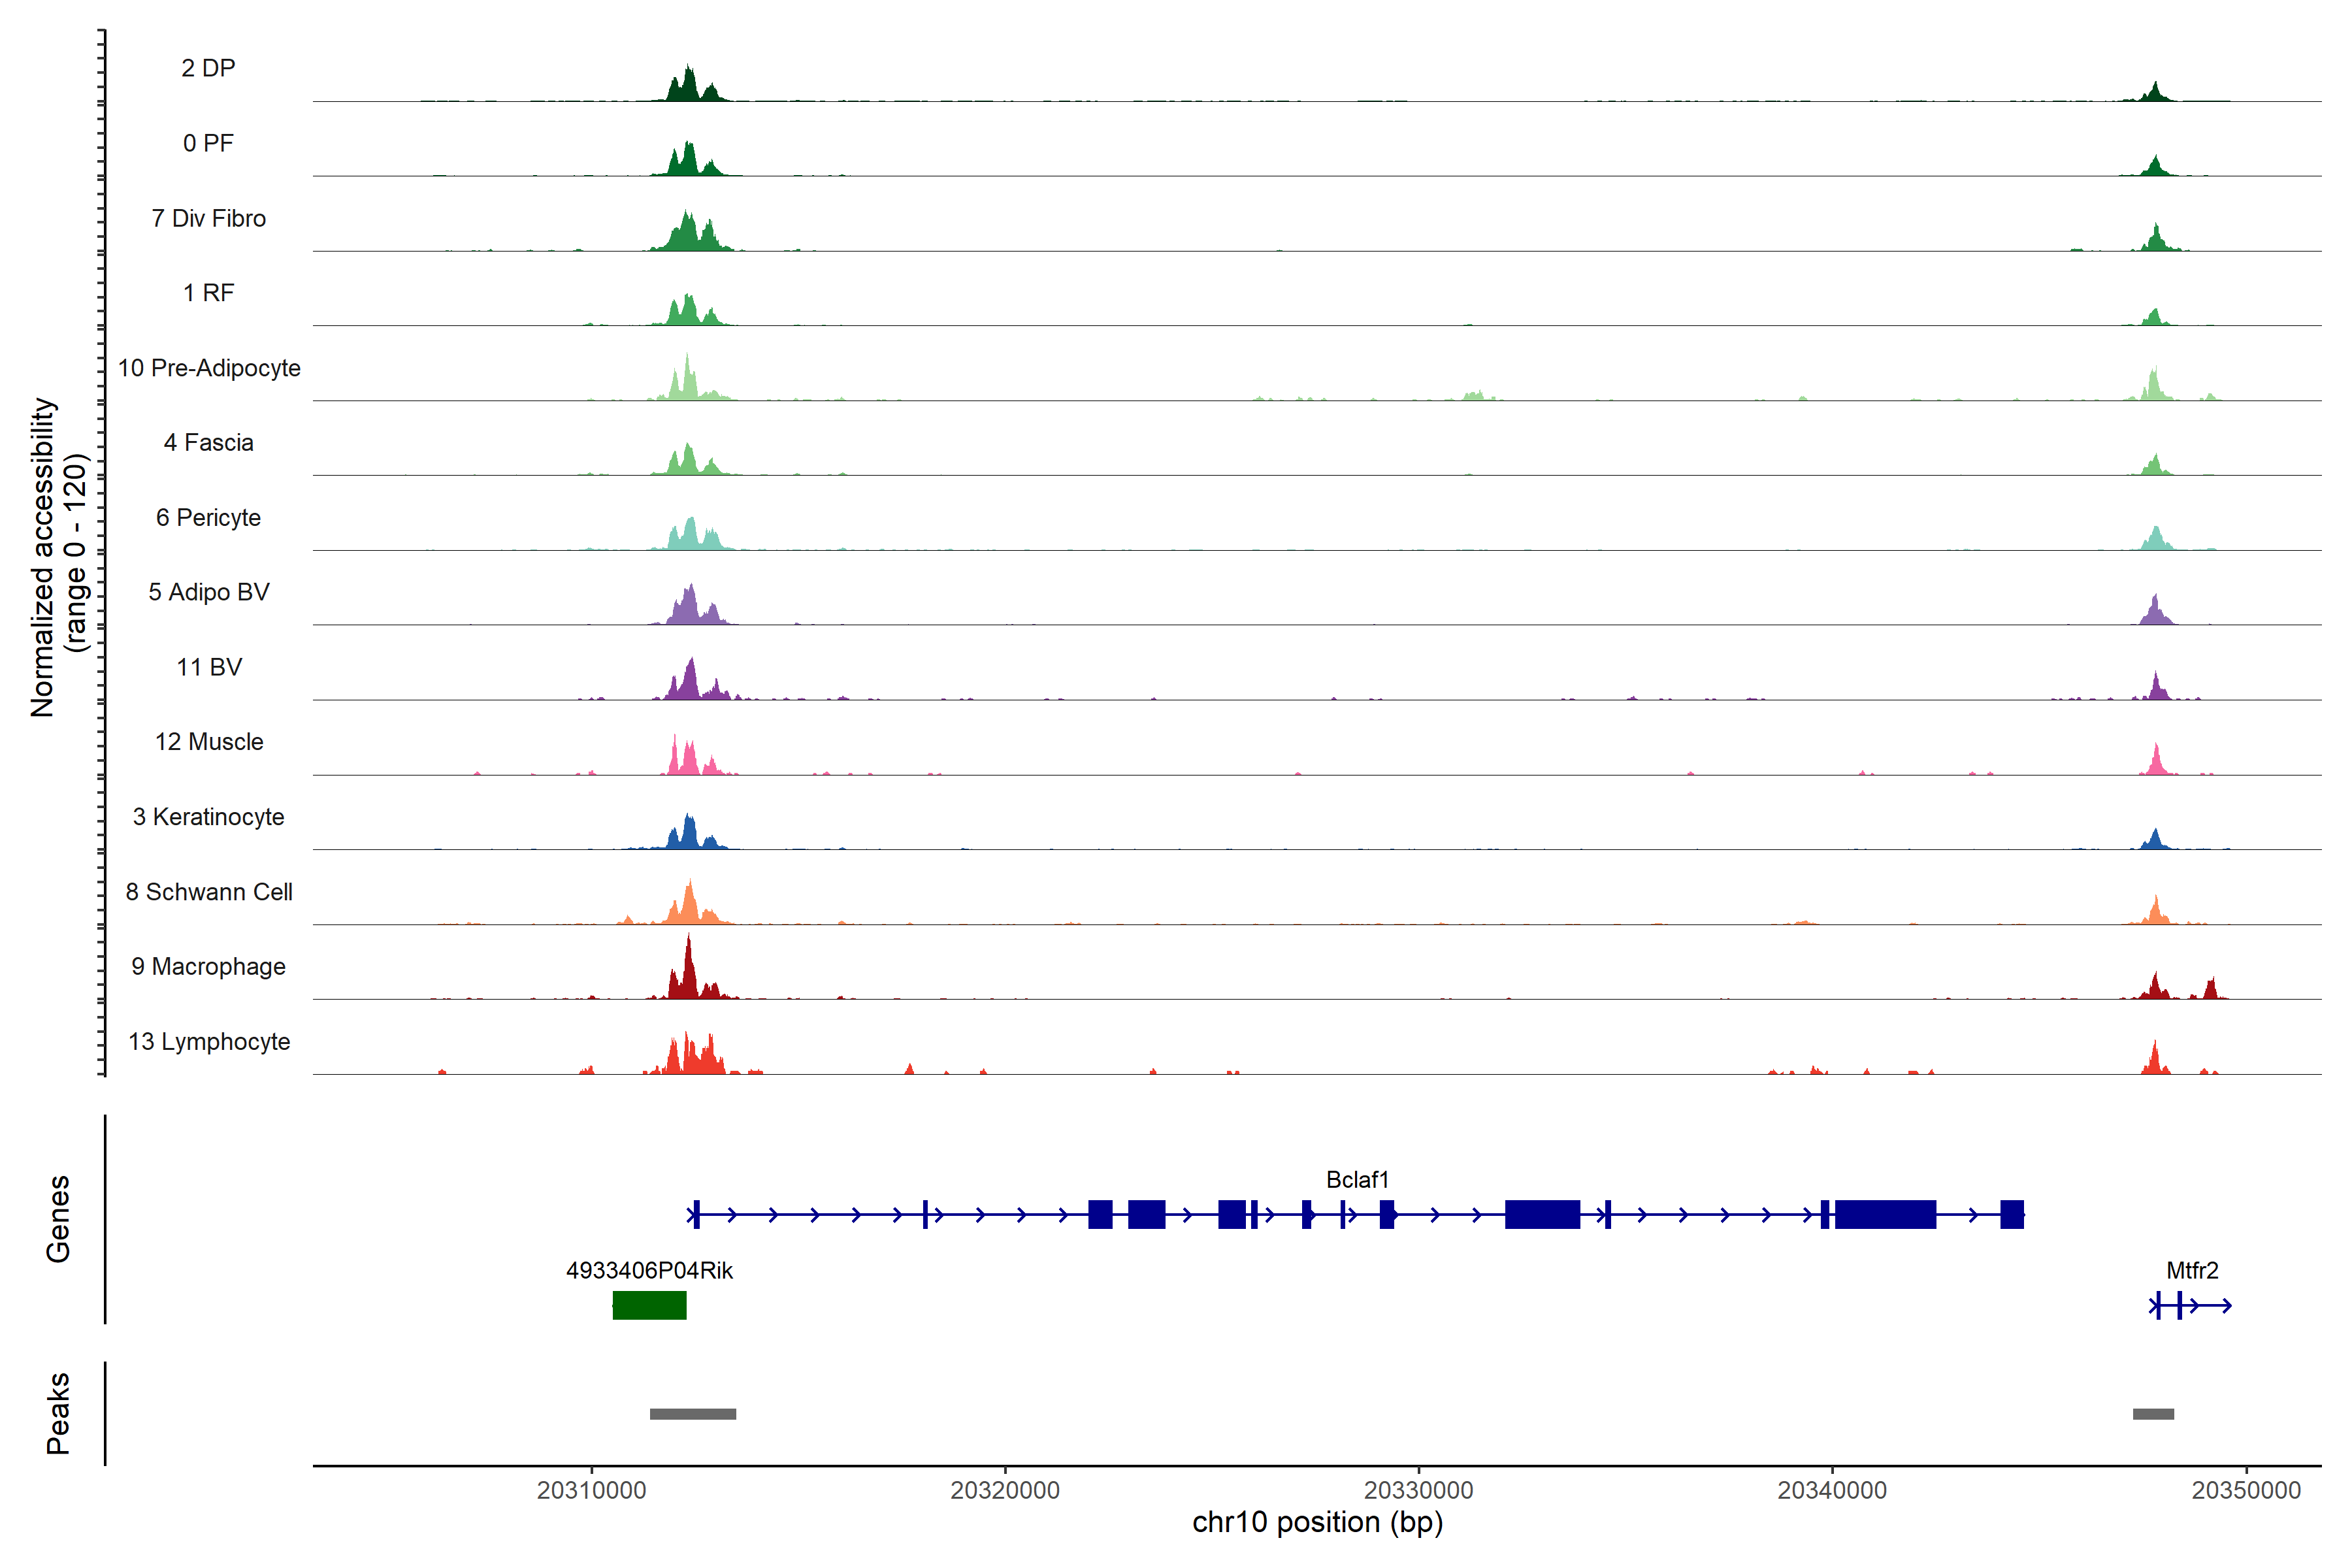
Task: Select the 10 Pre-Adipocyte track label
Action: 209,368
